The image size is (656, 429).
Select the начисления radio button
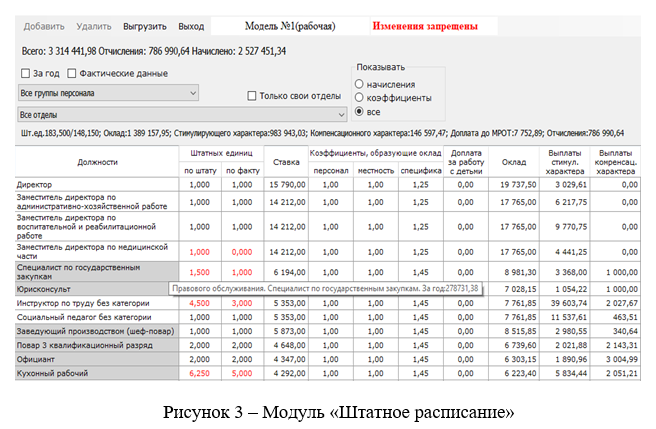click(x=360, y=84)
